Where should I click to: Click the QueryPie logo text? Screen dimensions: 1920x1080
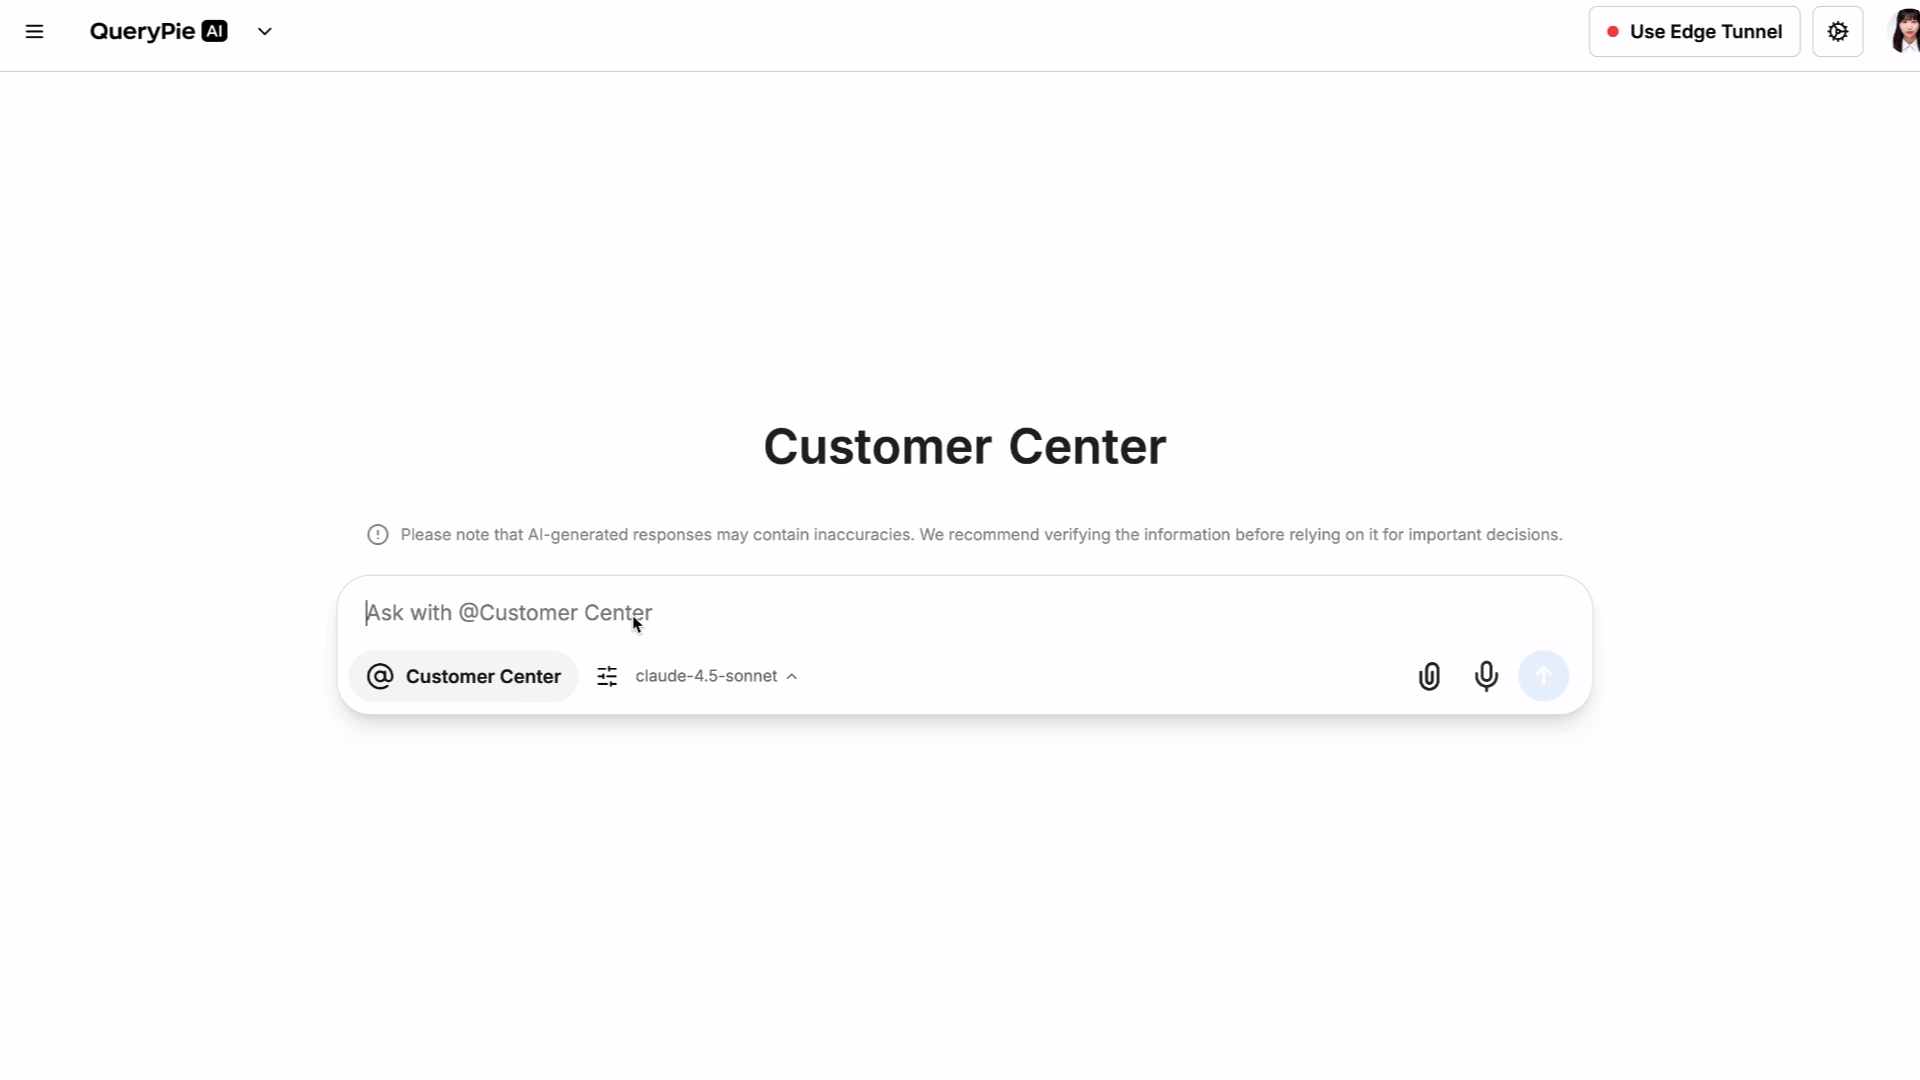click(x=142, y=31)
